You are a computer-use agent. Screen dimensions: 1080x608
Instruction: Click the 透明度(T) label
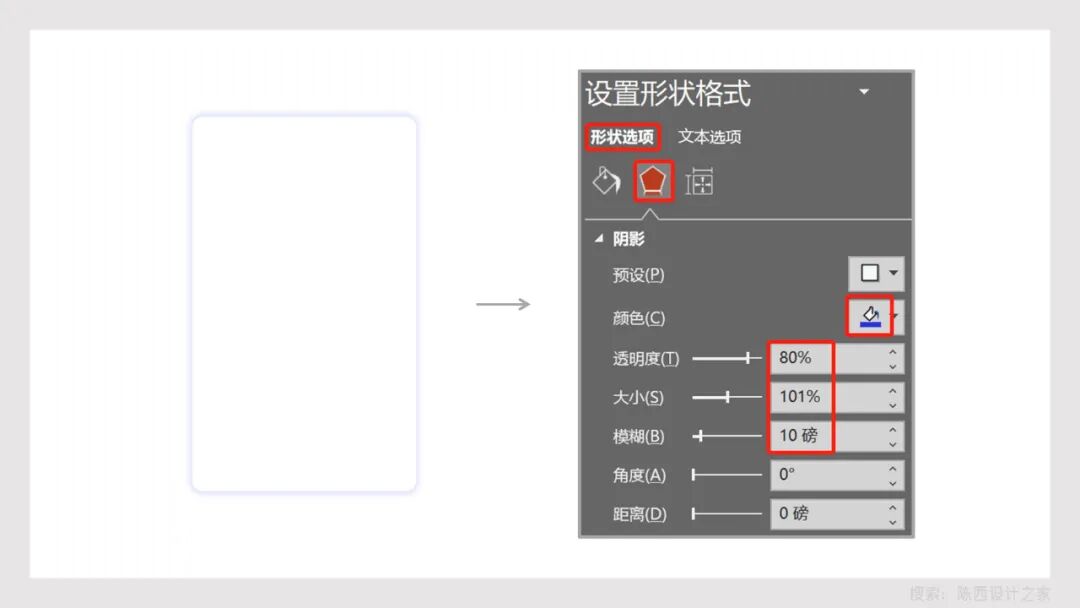point(646,358)
